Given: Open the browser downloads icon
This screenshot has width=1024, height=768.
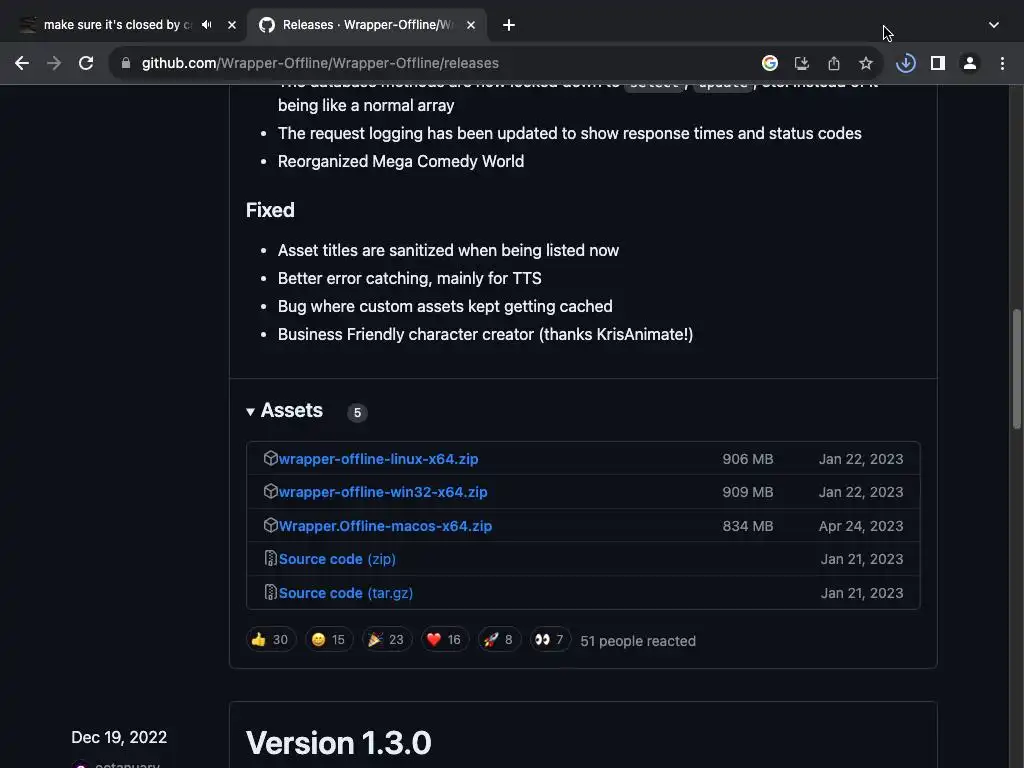Looking at the screenshot, I should pos(906,63).
